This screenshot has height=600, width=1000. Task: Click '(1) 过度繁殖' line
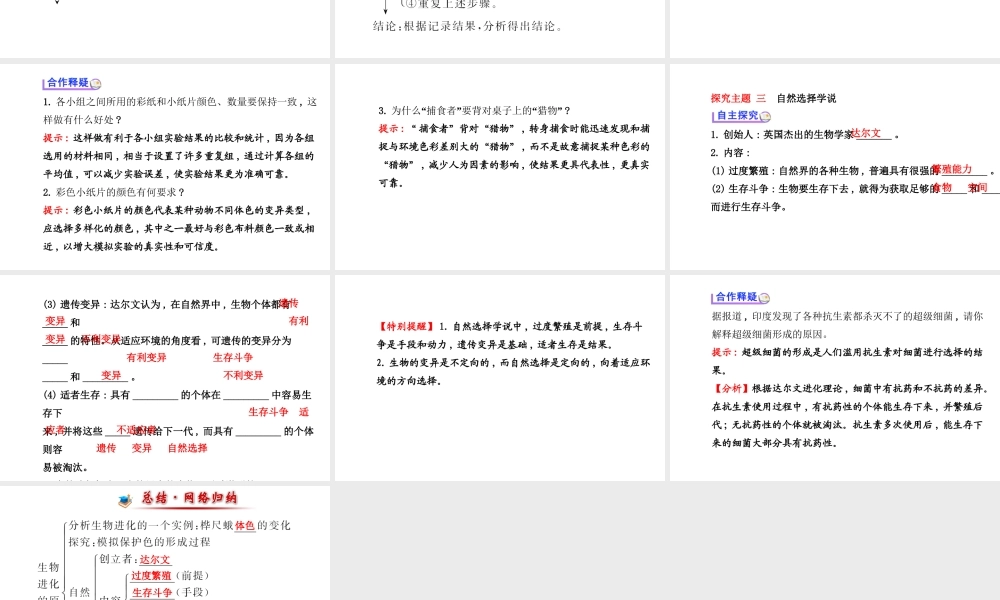[x=853, y=171]
